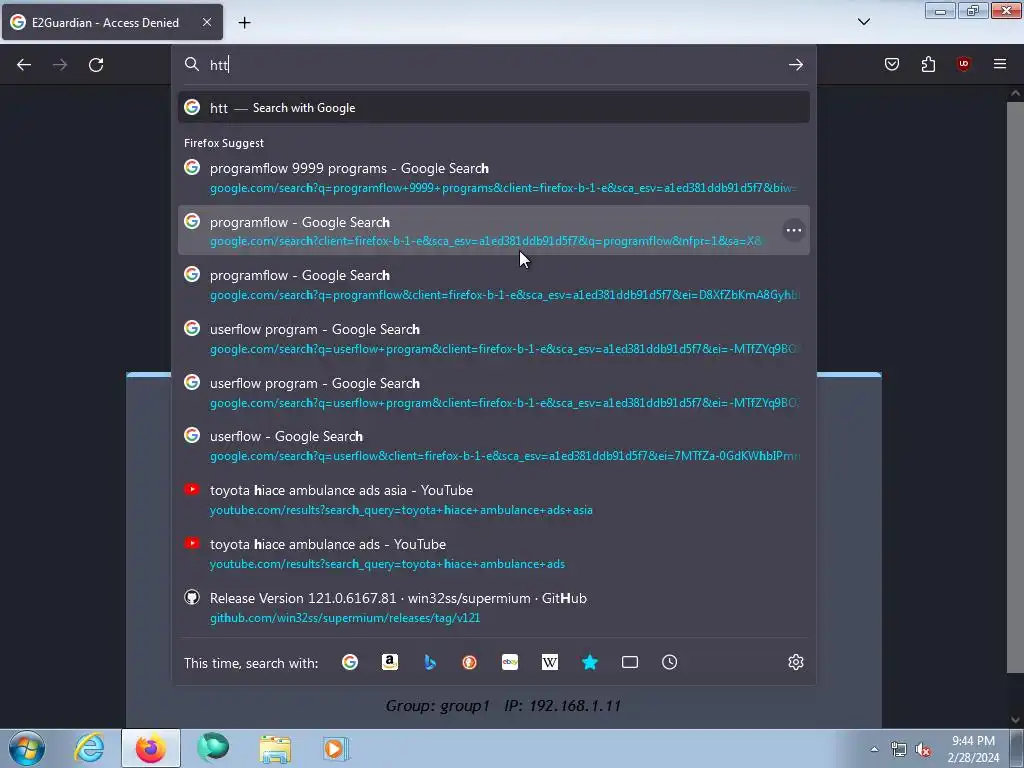Open the supermium Release Version GitHub suggestion
This screenshot has width=1024, height=768.
pos(494,607)
